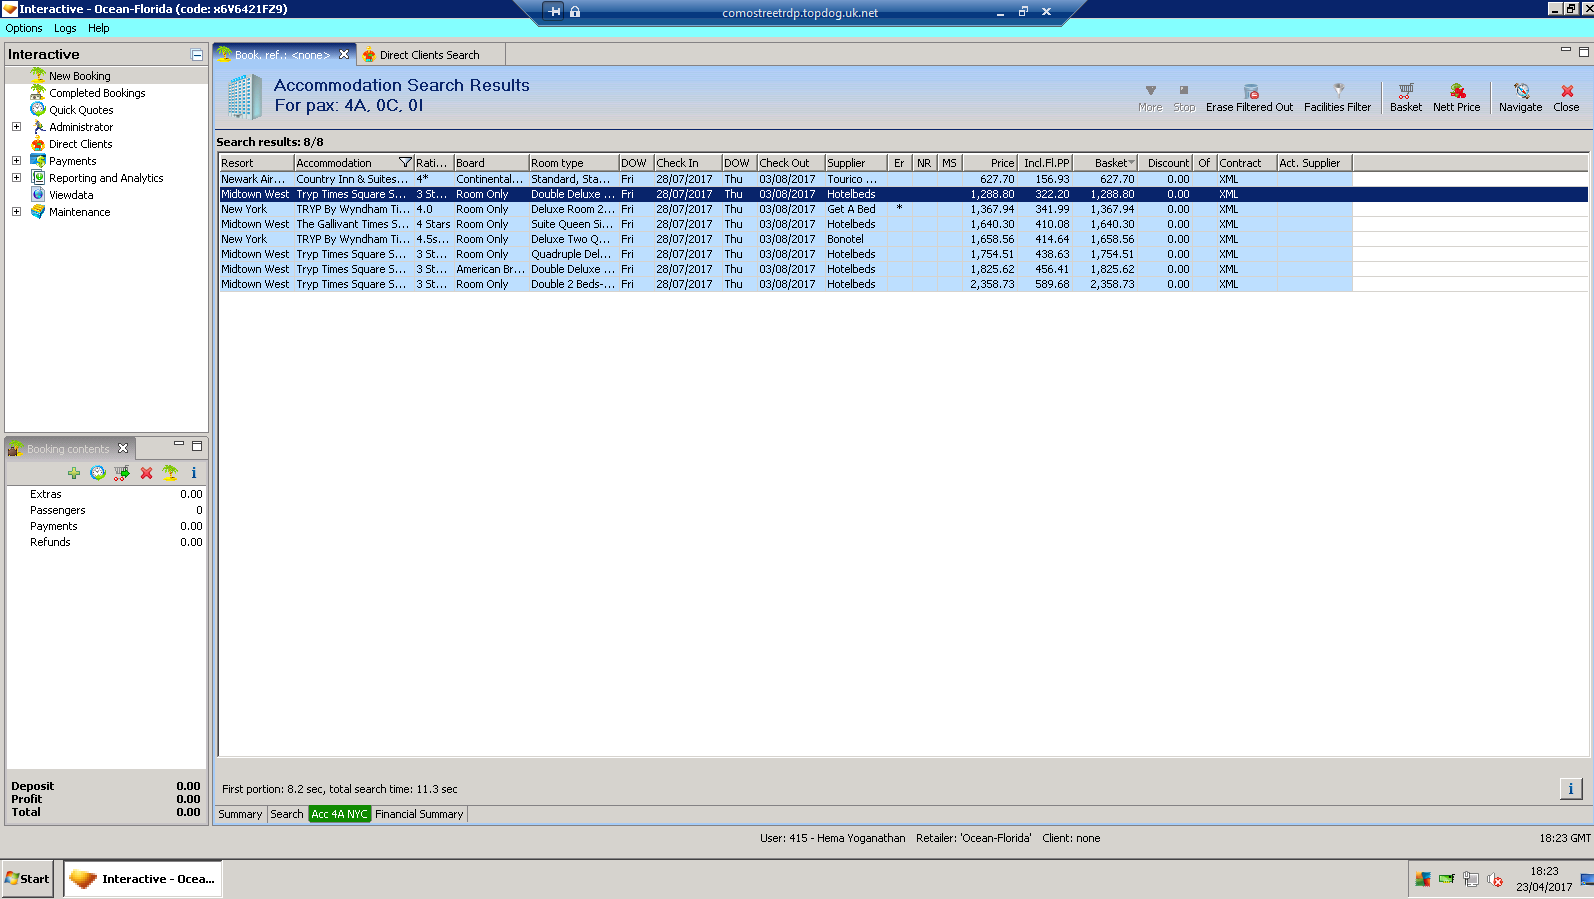The image size is (1594, 899).
Task: Click the green plus icon in Booking contents
Action: coord(74,473)
